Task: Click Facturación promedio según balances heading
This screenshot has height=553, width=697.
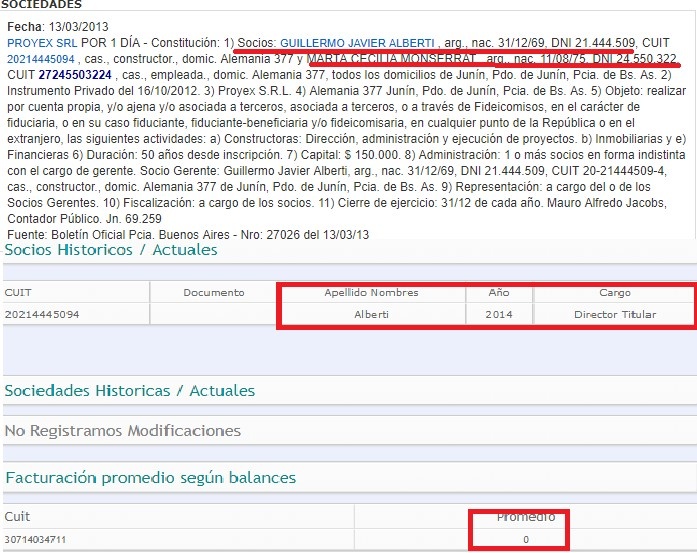Action: click(x=151, y=478)
